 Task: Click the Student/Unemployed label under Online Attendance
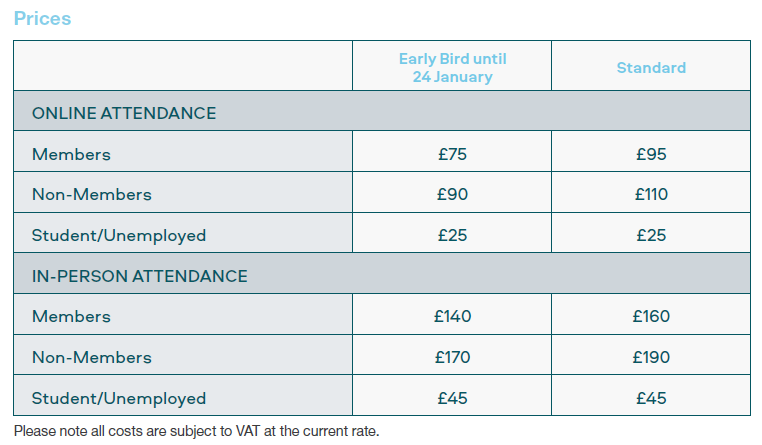119,236
